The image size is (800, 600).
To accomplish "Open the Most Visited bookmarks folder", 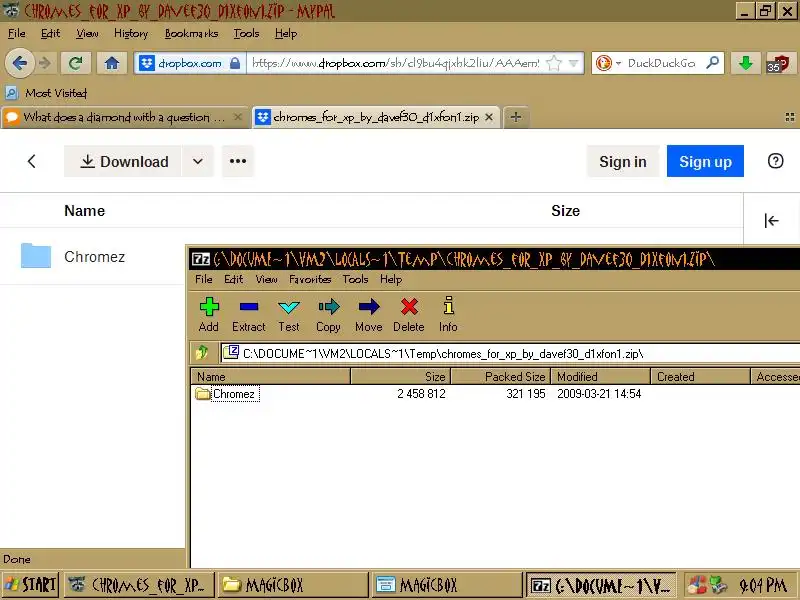I will (x=46, y=93).
